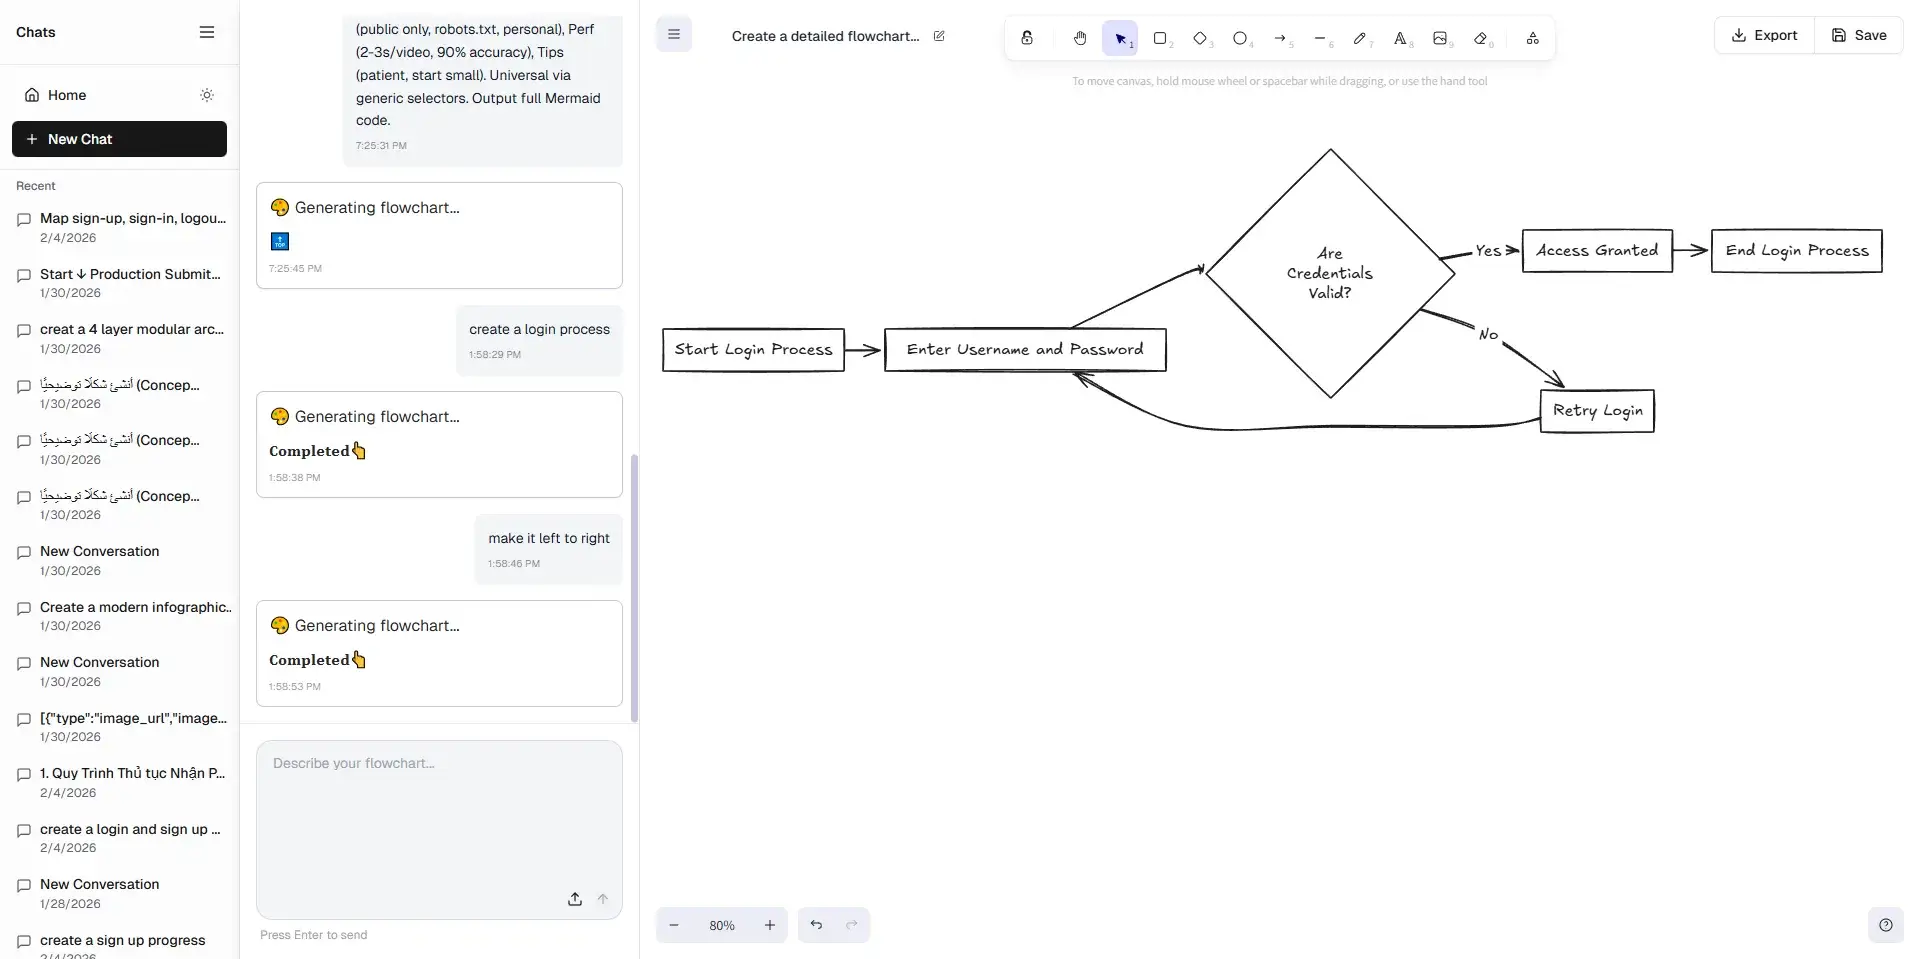Choose the Insert image tool
The width and height of the screenshot is (1920, 959).
coord(1440,38)
